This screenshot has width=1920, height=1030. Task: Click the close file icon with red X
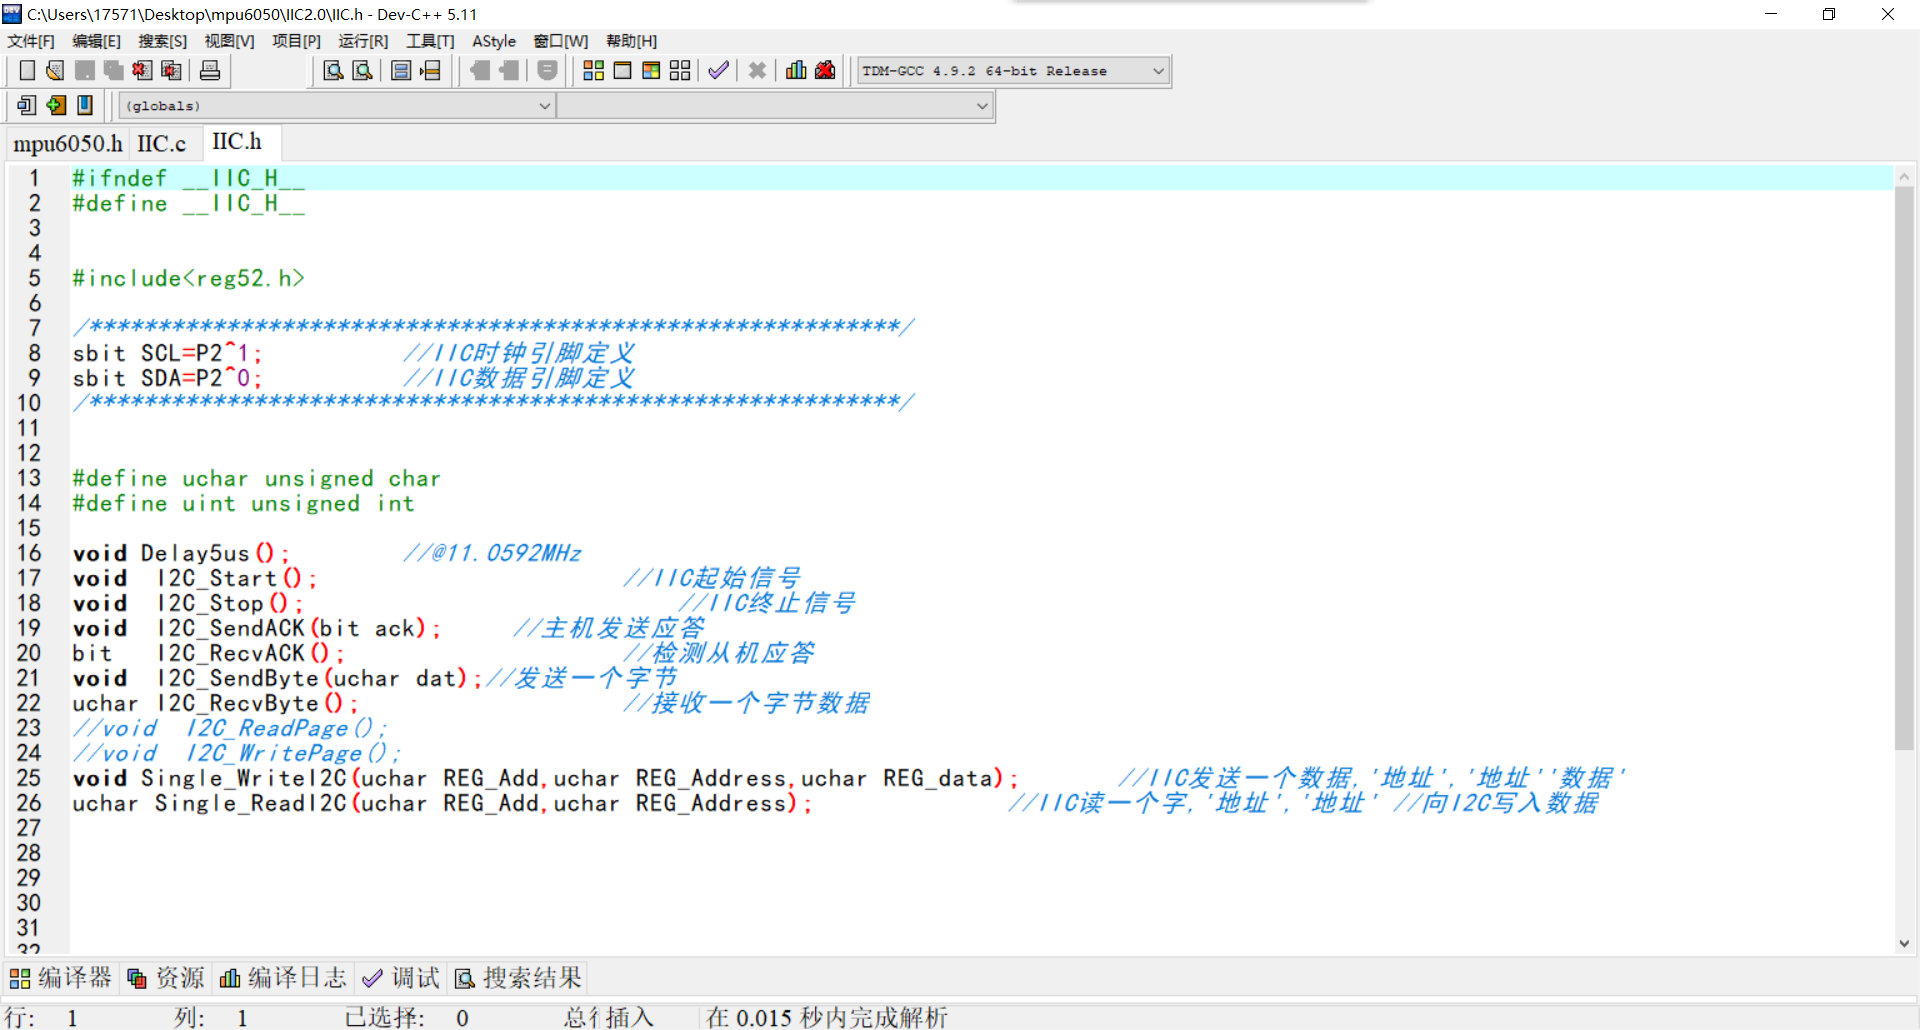[143, 71]
